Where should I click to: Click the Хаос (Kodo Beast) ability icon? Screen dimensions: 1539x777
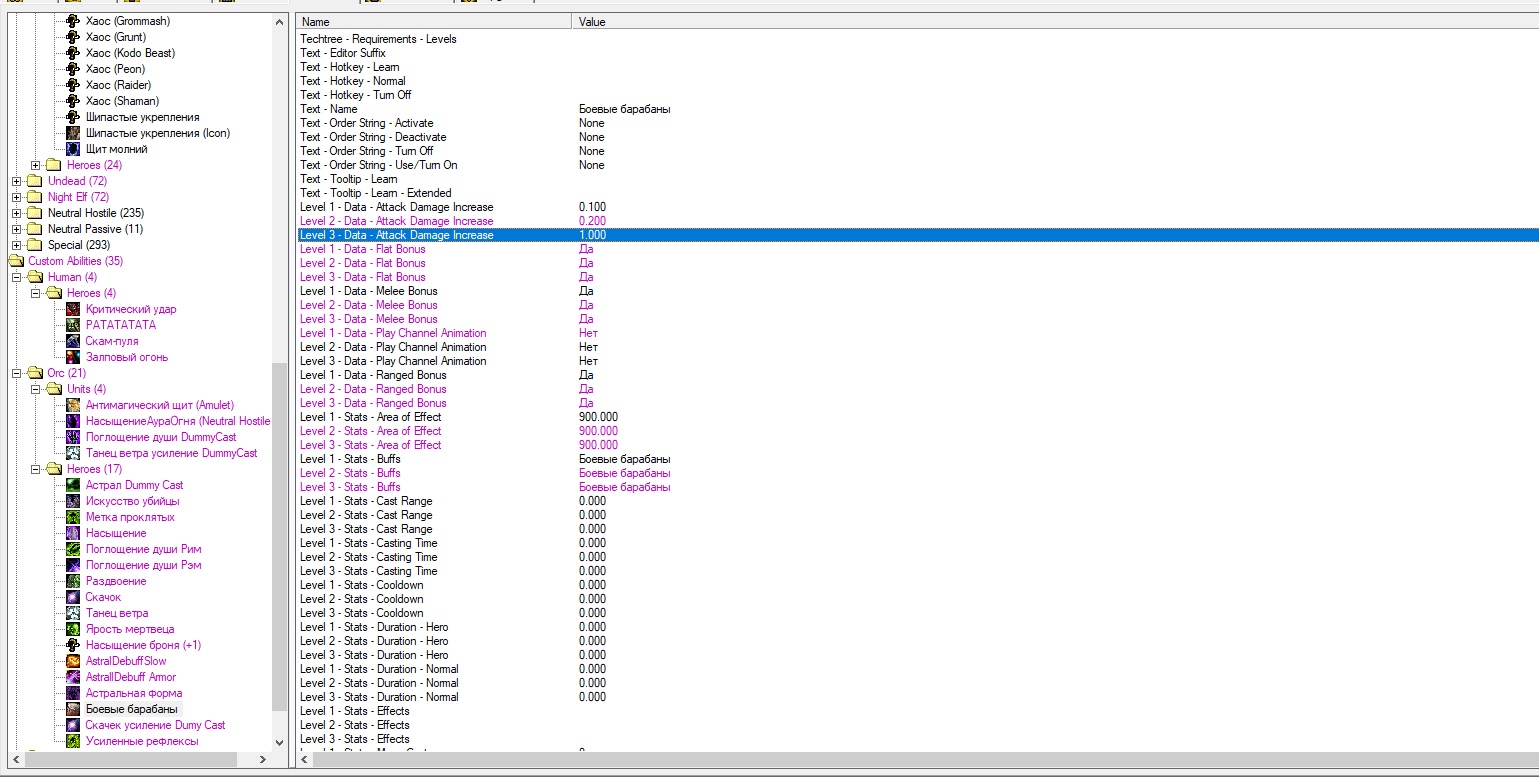tap(73, 53)
